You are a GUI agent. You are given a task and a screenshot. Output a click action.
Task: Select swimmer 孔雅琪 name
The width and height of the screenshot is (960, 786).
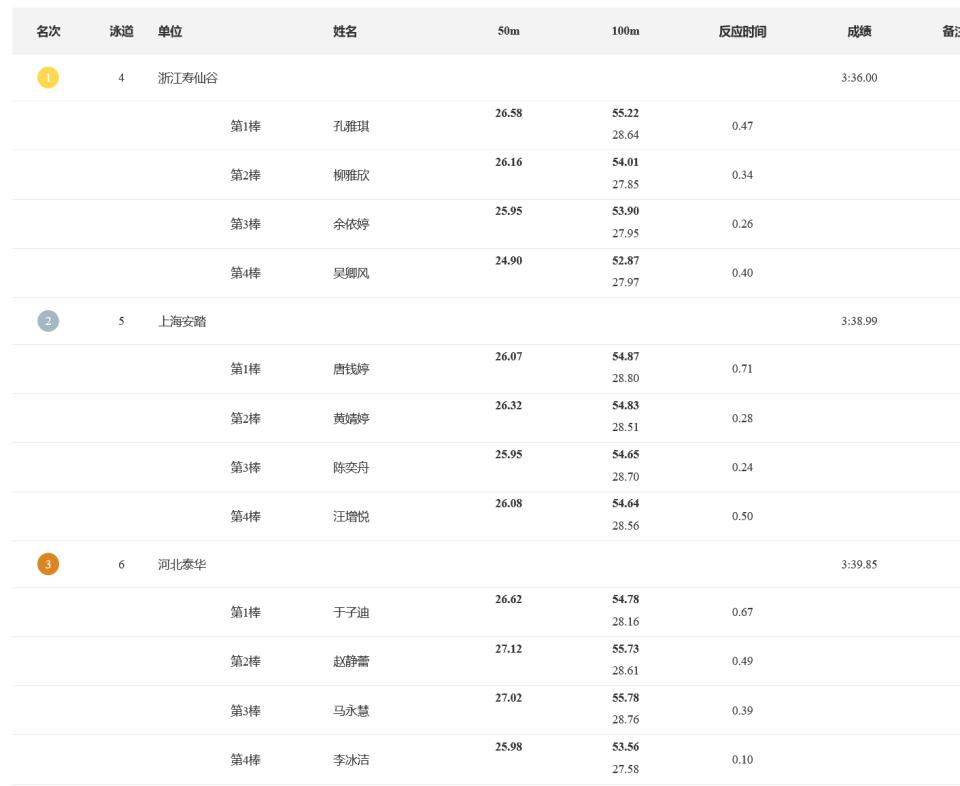351,126
